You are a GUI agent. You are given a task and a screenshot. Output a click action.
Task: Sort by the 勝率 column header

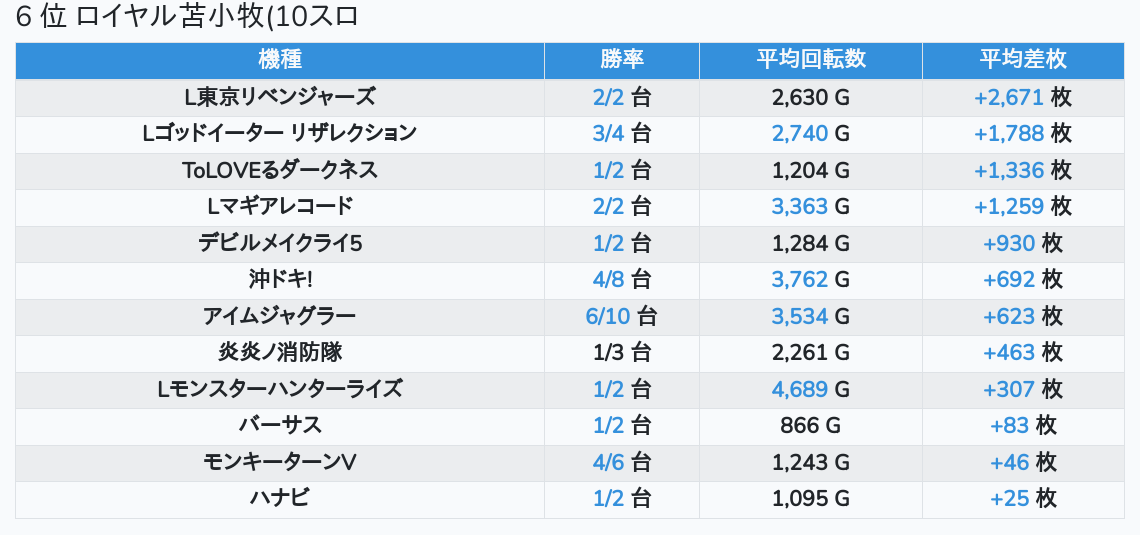[x=622, y=60]
